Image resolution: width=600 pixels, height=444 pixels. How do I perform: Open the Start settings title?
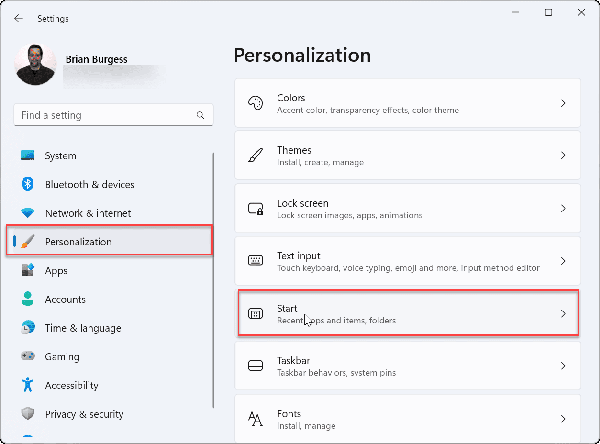(x=287, y=308)
